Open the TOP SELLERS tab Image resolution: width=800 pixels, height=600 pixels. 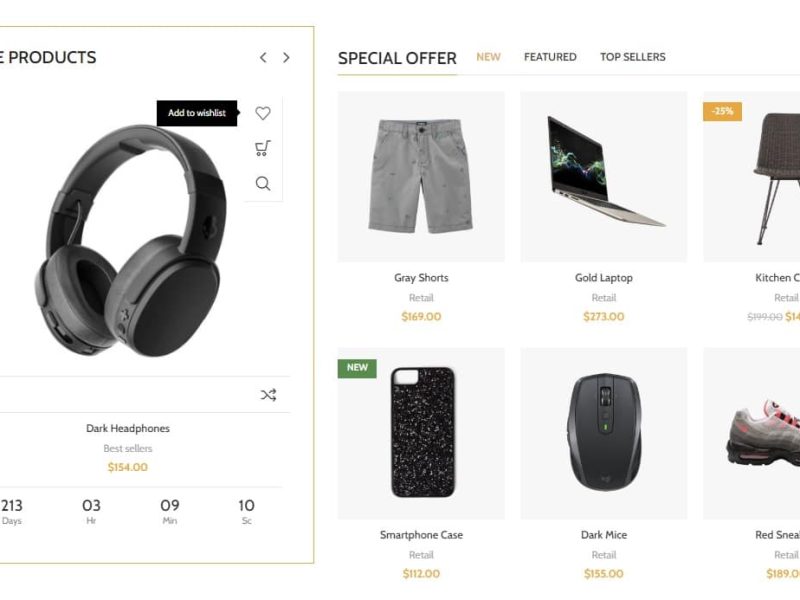633,57
